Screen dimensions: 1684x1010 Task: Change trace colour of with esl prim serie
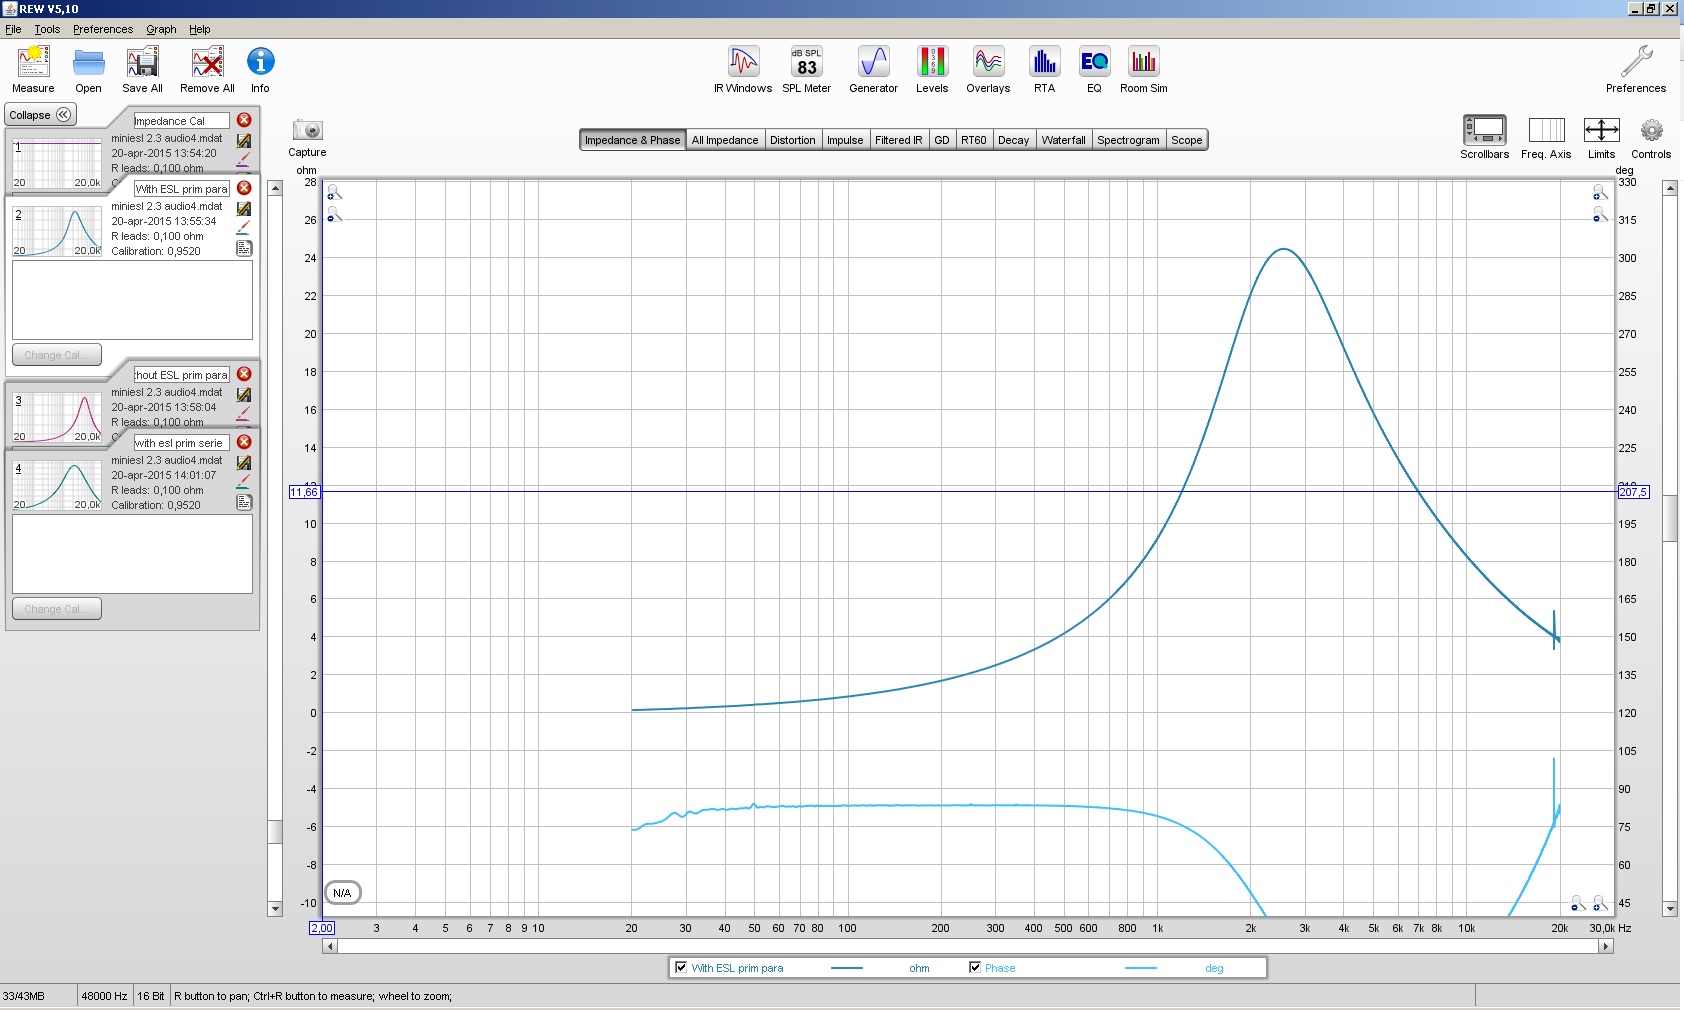(243, 482)
